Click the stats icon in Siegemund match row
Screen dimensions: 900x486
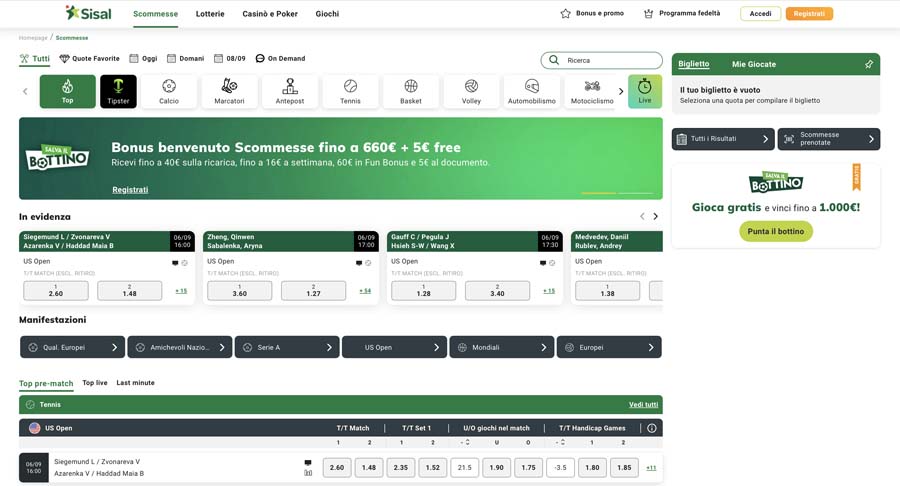click(x=308, y=473)
